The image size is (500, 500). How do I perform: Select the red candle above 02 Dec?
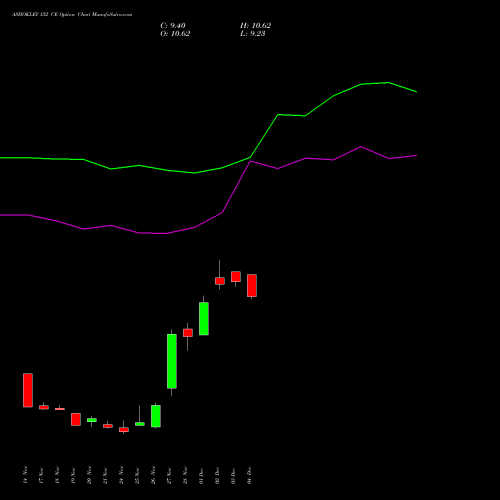[x=220, y=281]
